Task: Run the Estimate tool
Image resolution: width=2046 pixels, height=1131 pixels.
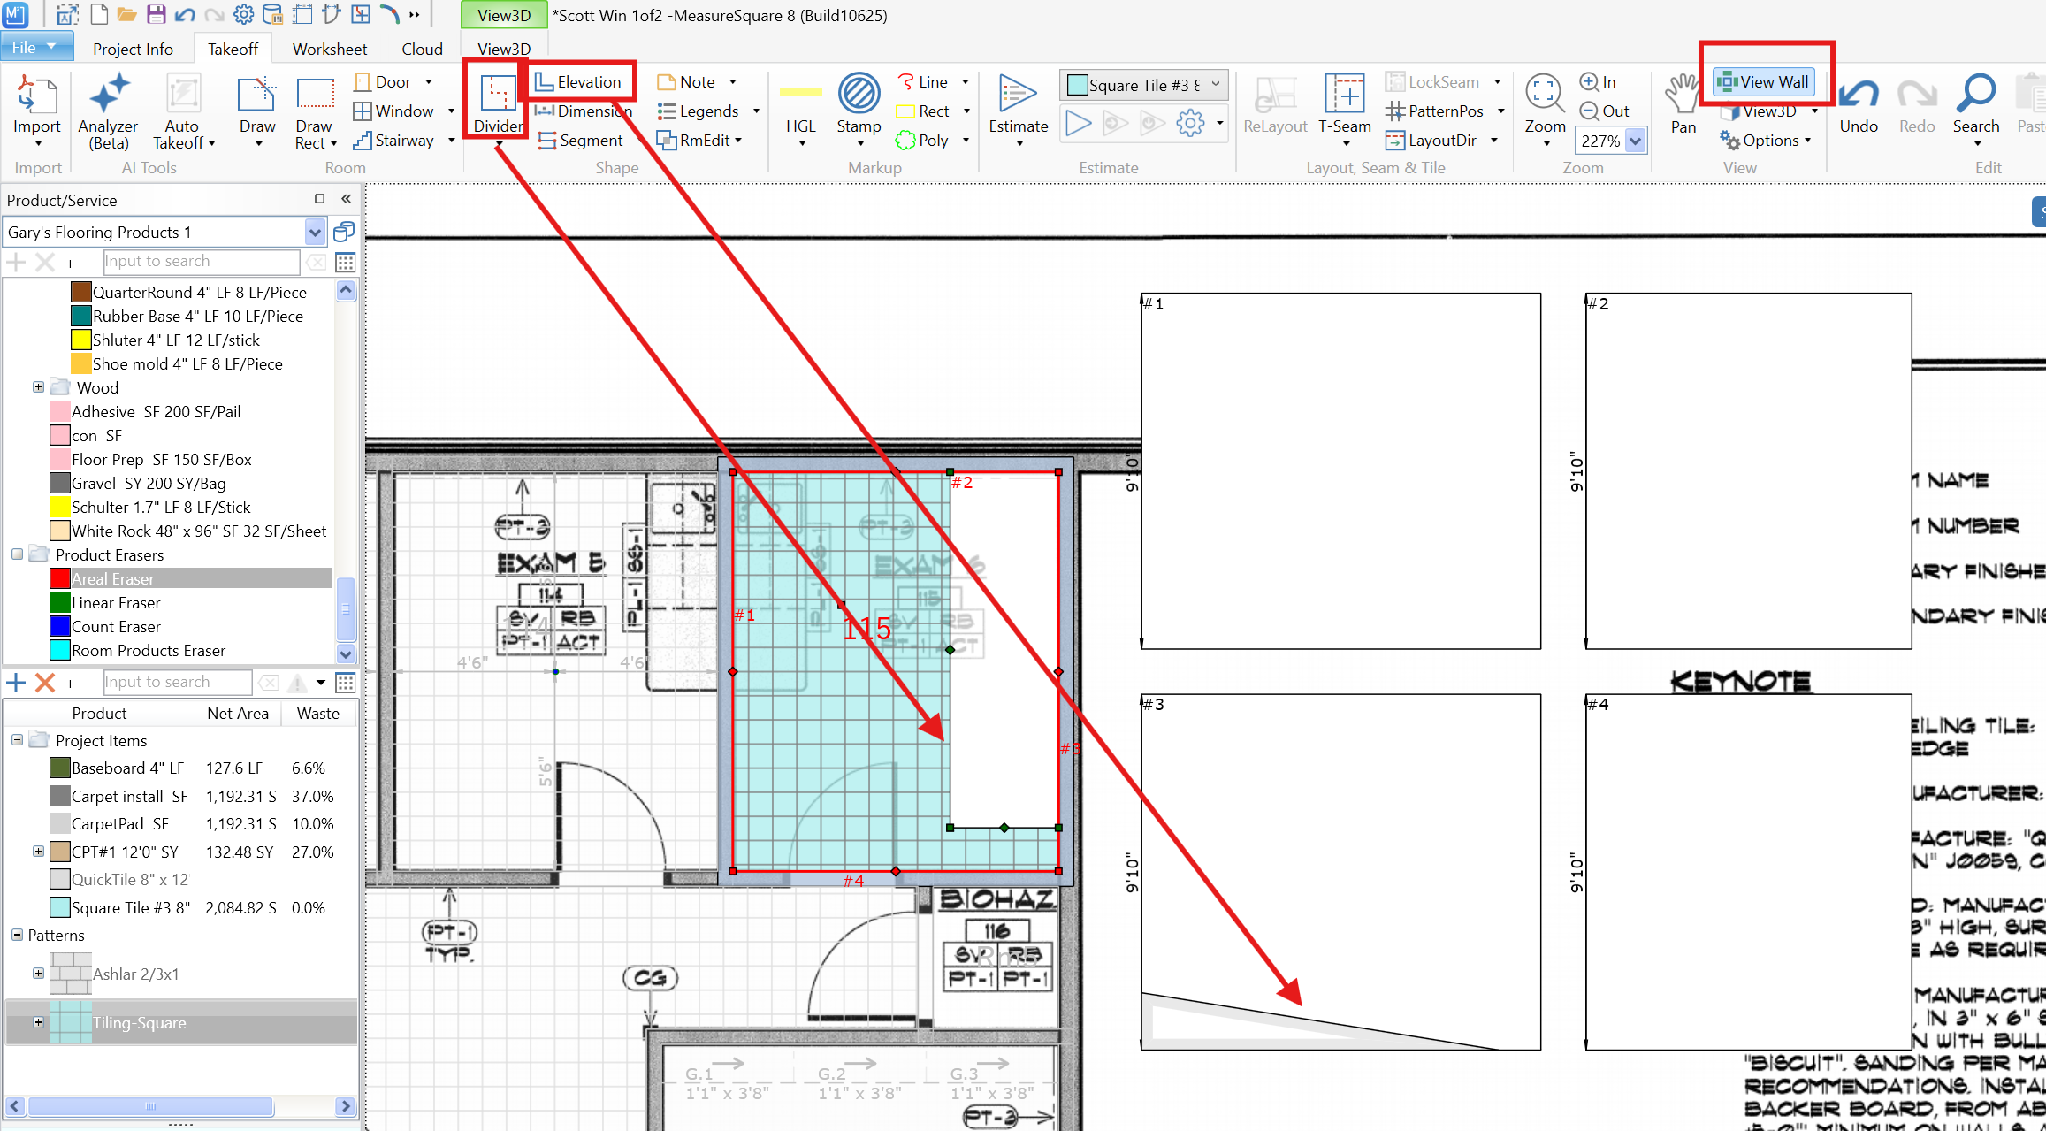Action: 1018,104
